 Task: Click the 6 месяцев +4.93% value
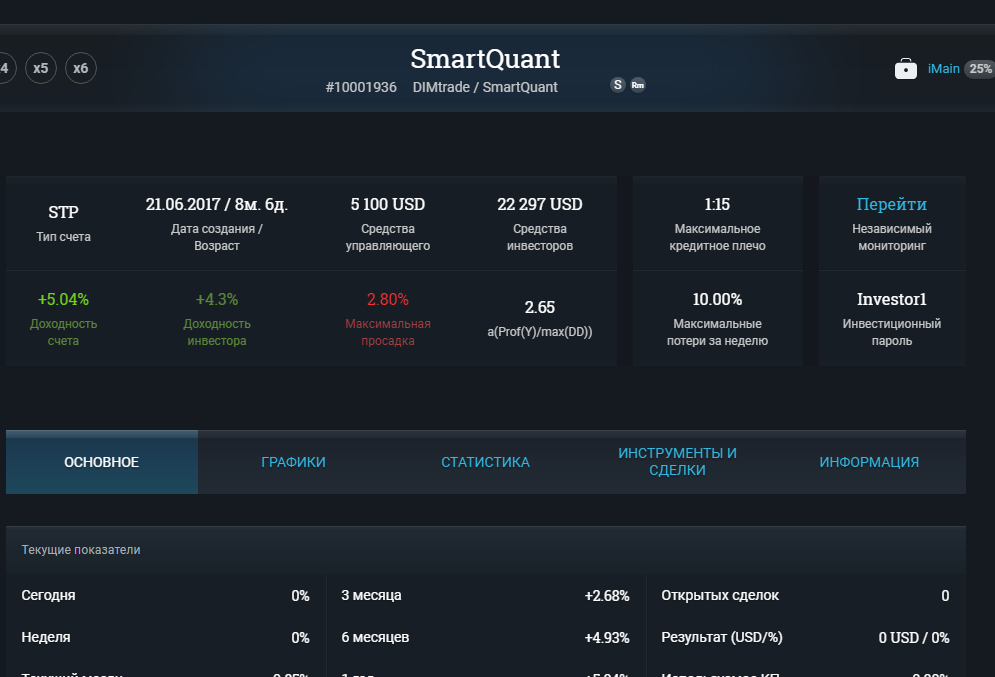pyautogui.click(x=607, y=638)
